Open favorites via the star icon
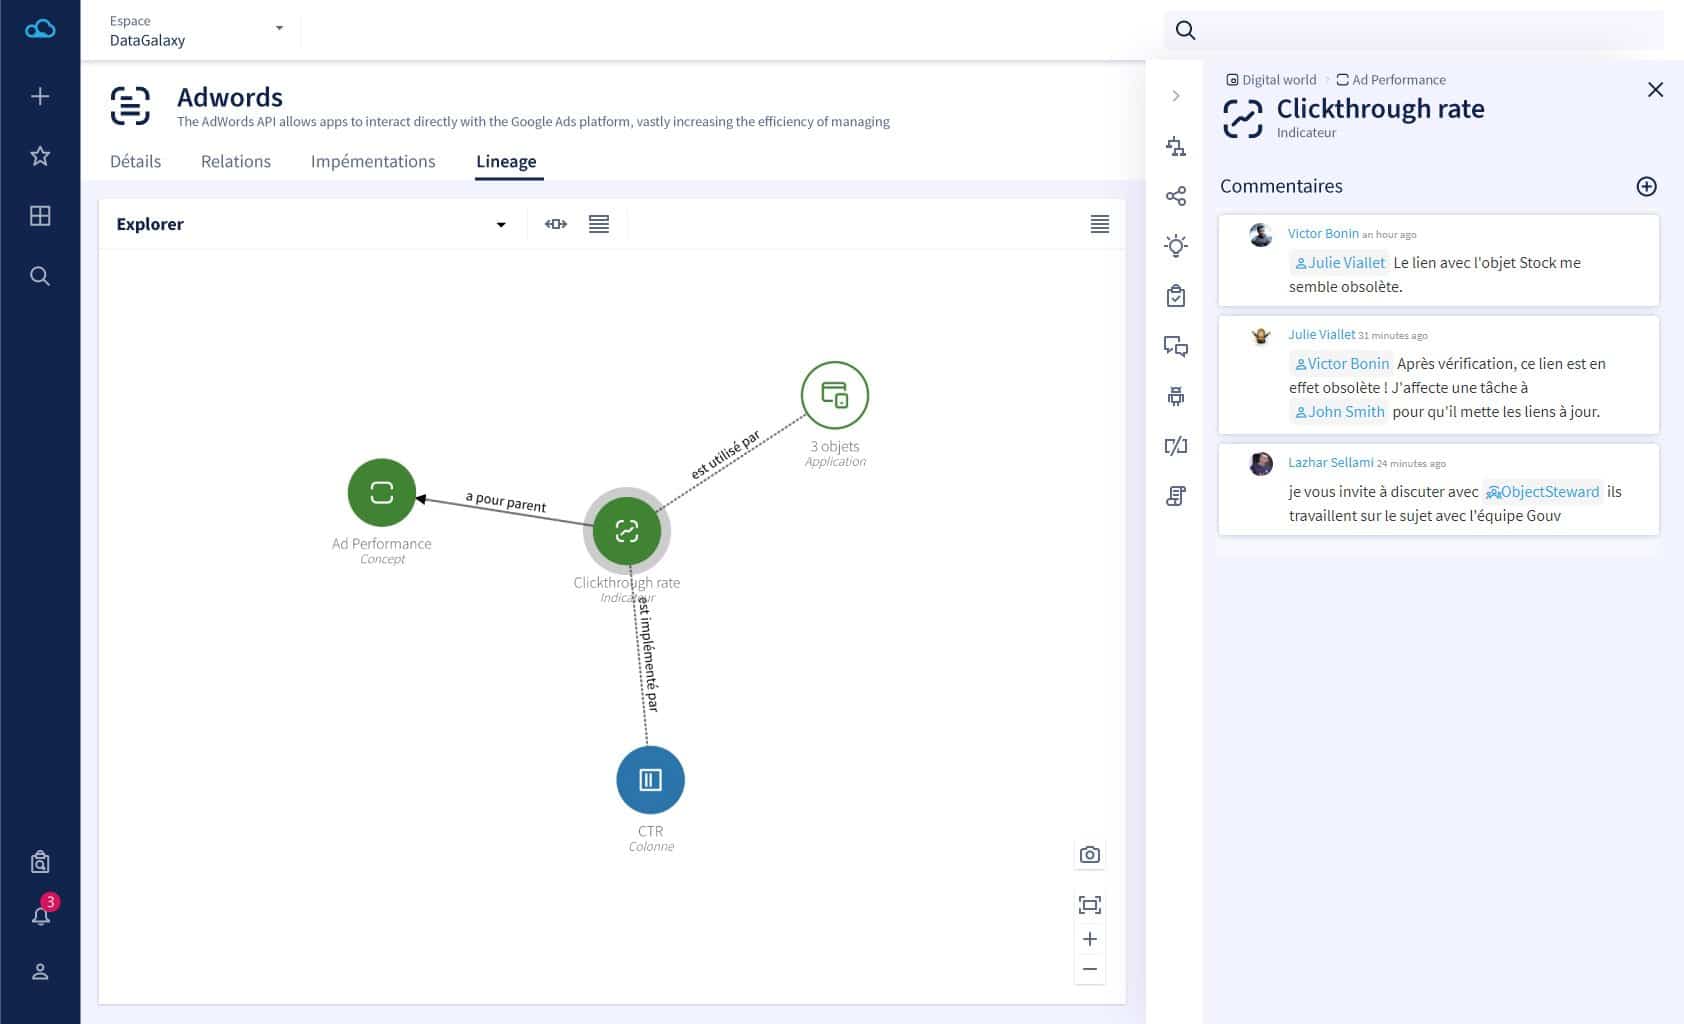 coord(39,156)
